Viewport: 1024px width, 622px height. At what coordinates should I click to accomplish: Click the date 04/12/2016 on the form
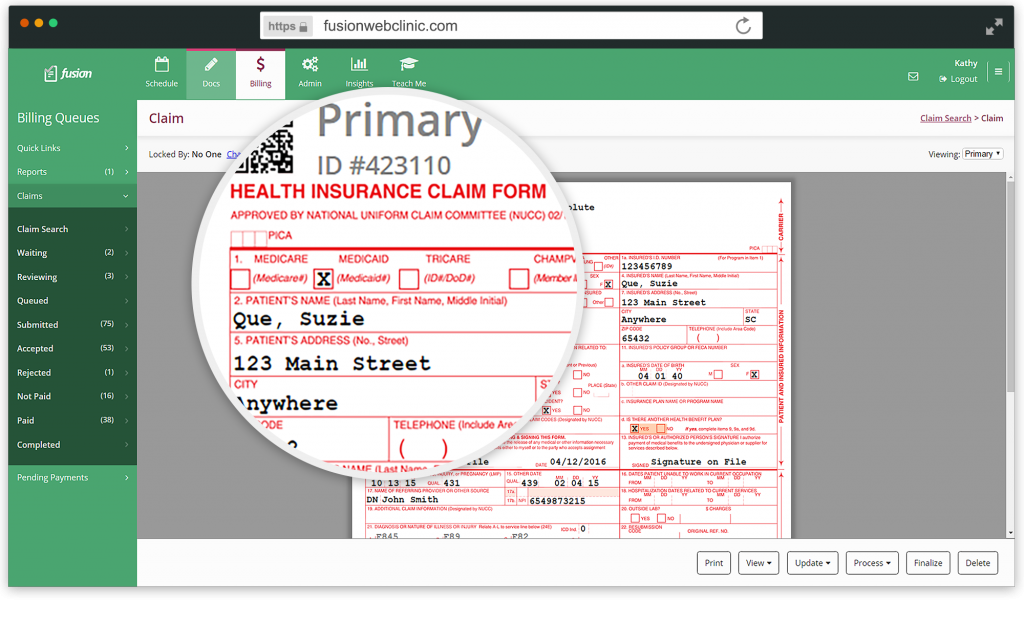[578, 462]
